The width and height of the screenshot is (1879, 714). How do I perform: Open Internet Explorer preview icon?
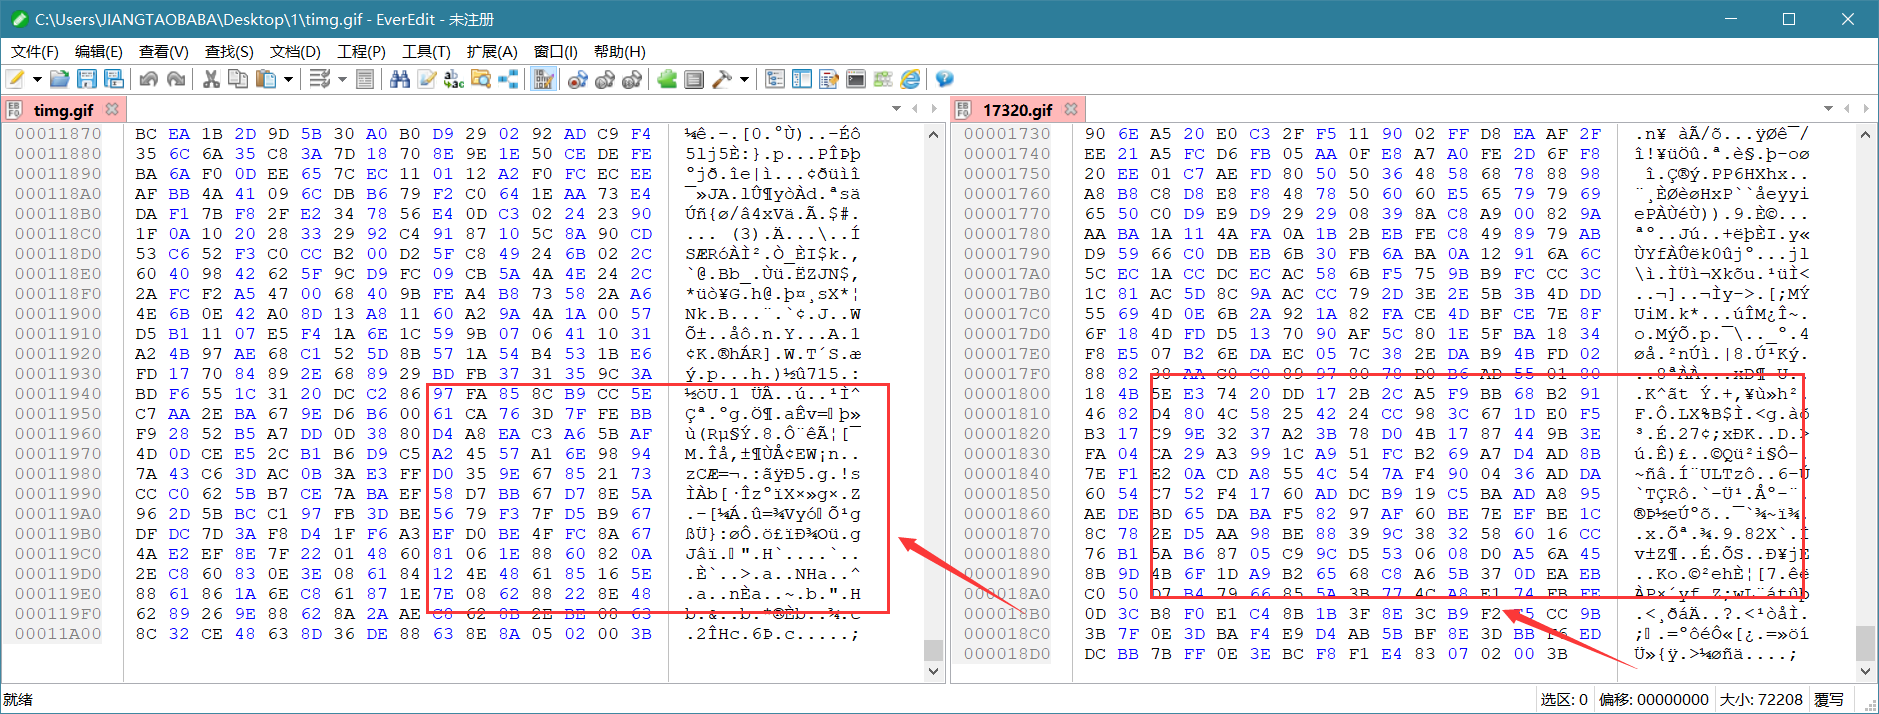pos(910,79)
